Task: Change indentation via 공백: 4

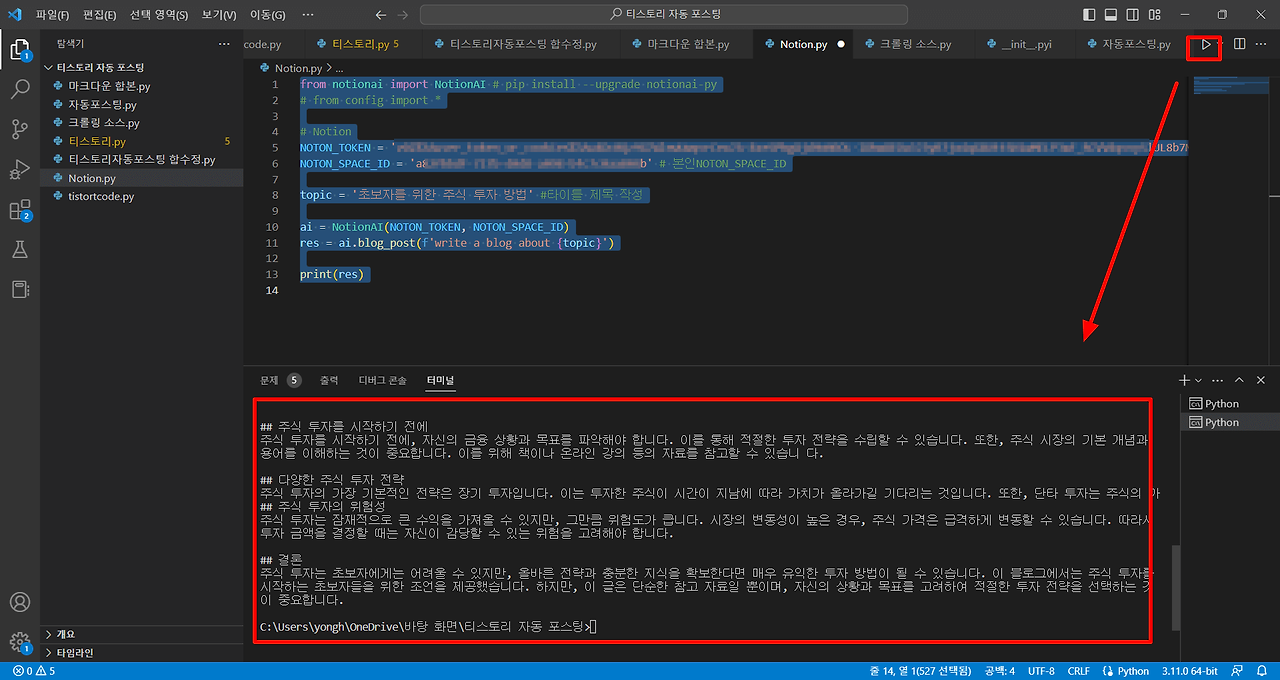Action: (999, 671)
